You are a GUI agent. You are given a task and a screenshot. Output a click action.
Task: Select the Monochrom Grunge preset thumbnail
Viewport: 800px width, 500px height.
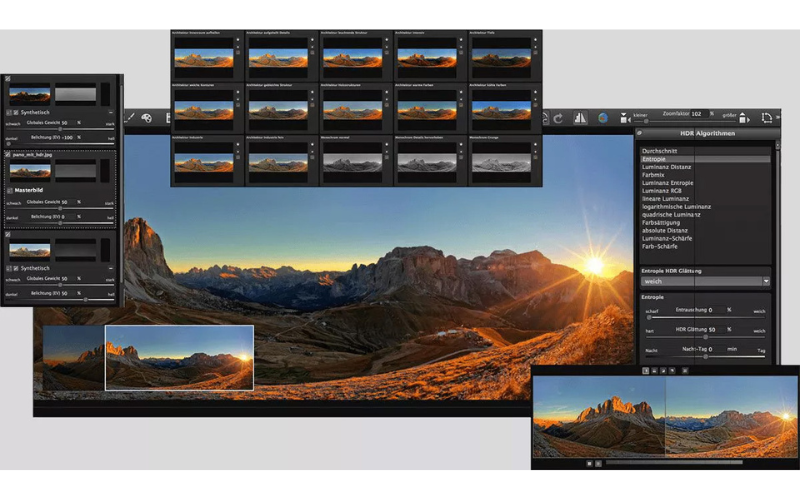click(501, 163)
